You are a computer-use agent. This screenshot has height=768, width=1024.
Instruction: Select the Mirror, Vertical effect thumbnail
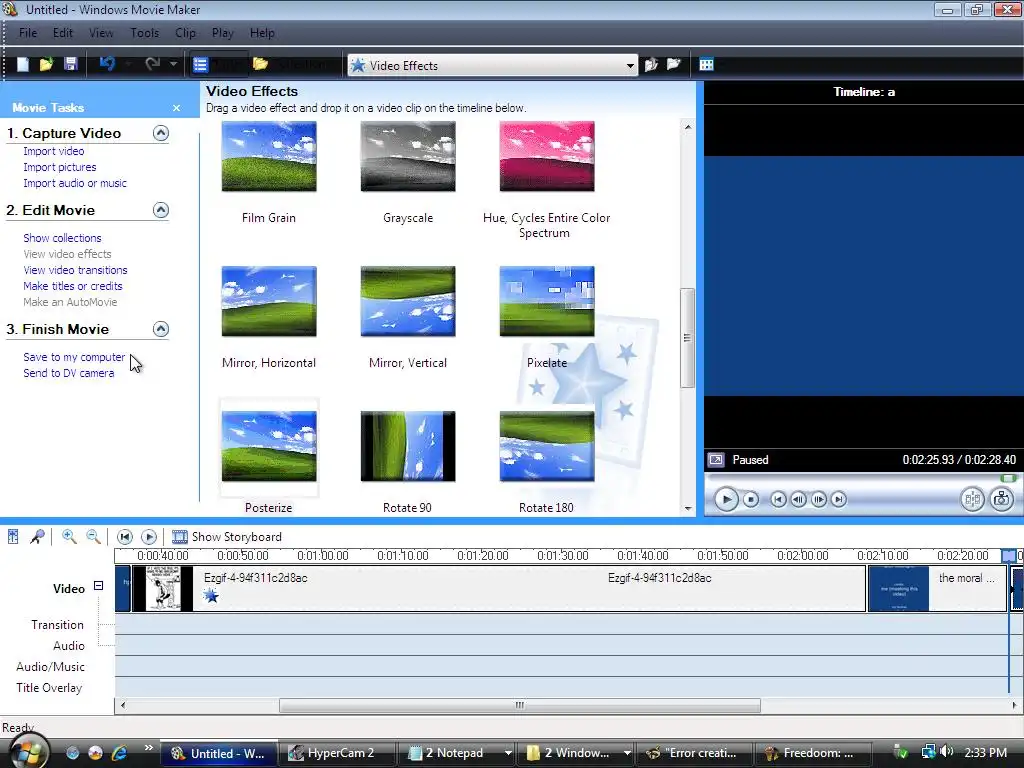point(408,302)
